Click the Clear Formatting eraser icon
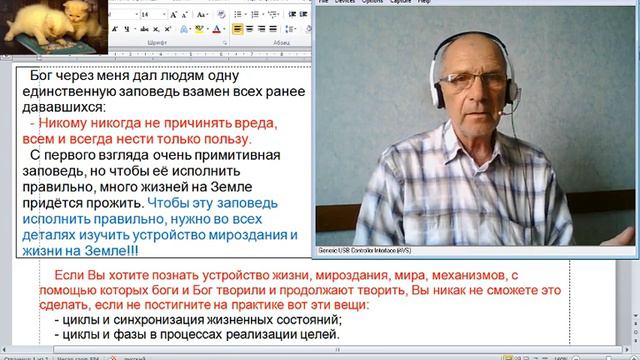This screenshot has height=360, width=640. pos(221,15)
